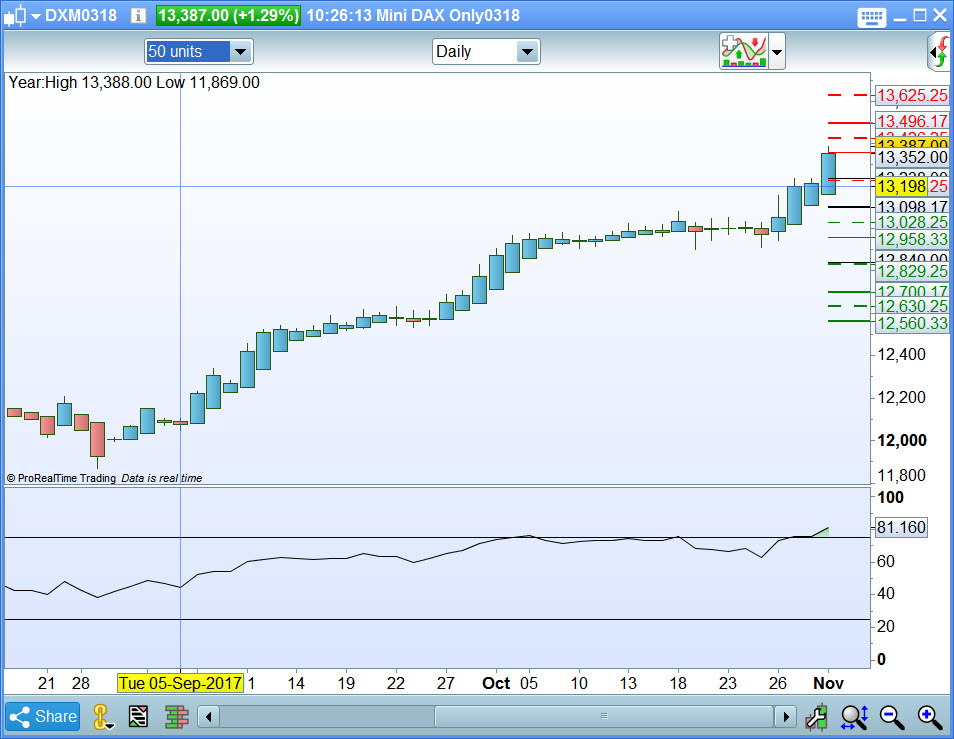Click the drawing objects list icon
The height and width of the screenshot is (739, 954).
tap(138, 716)
